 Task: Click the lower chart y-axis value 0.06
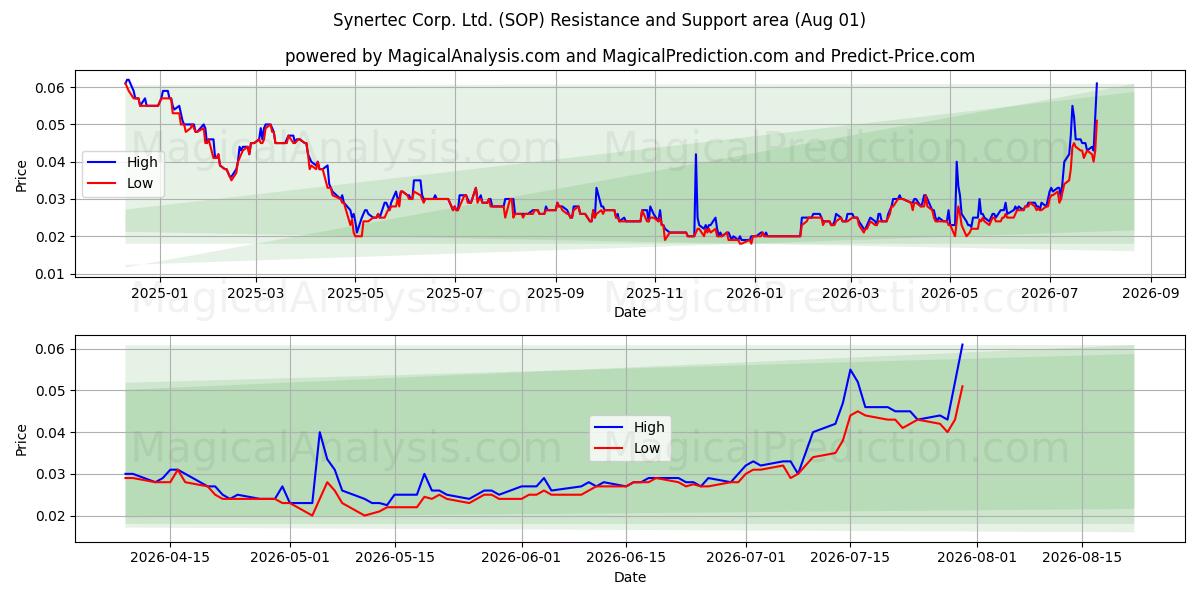pyautogui.click(x=52, y=349)
